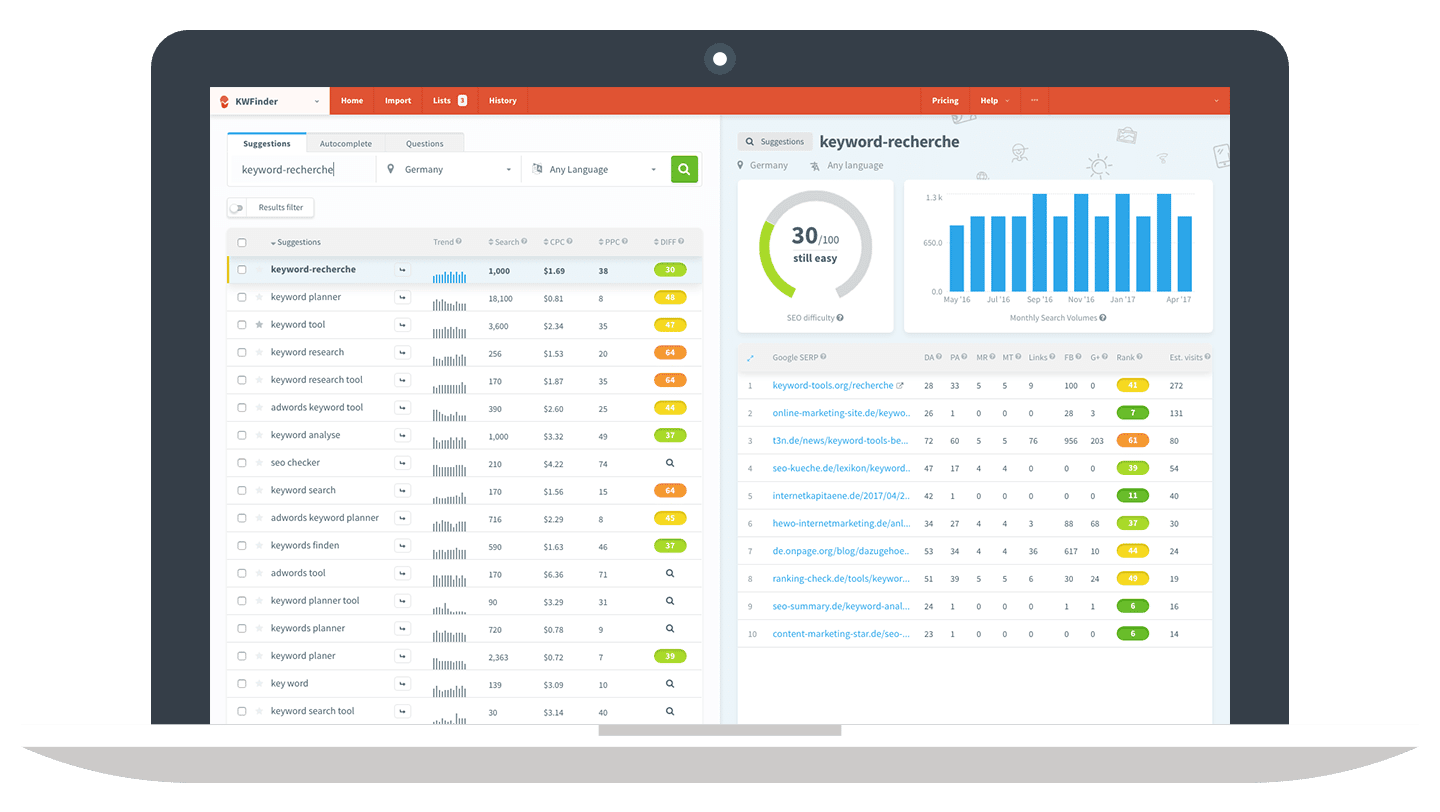Click the arrow icon next to keyword planer
This screenshot has width=1440, height=812.
(x=402, y=656)
